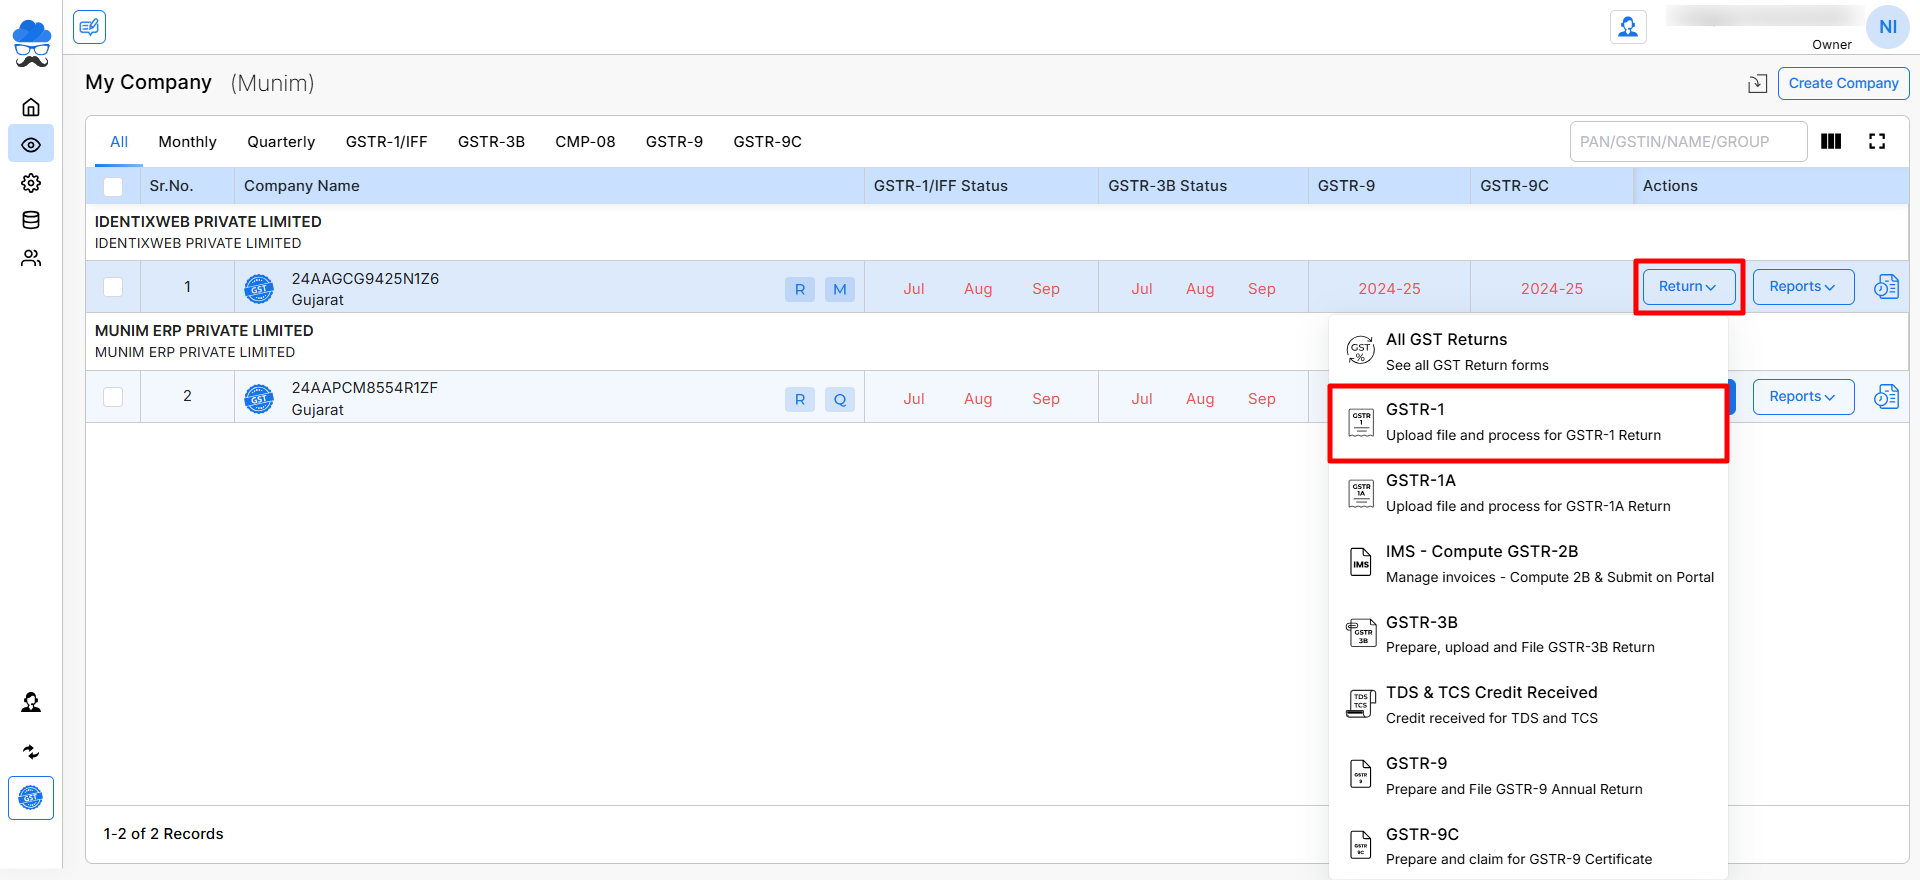This screenshot has height=881, width=1920.
Task: Open the database icon in sidebar
Action: coord(31,220)
